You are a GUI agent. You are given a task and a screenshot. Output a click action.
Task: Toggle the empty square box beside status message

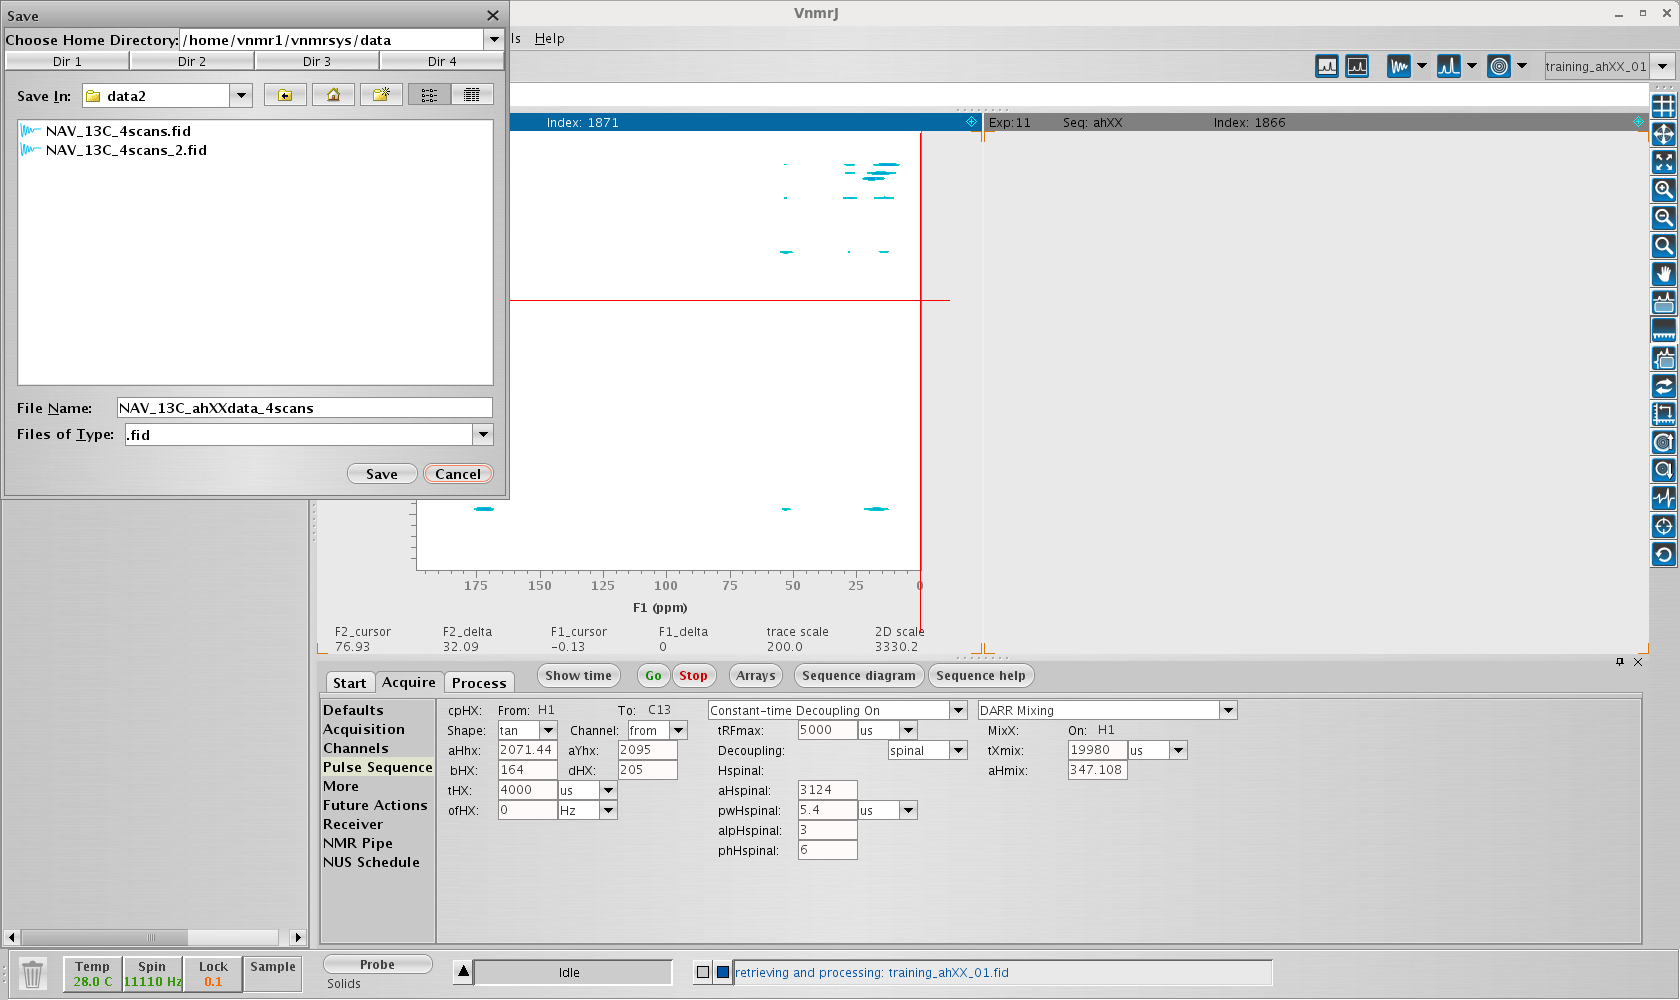click(703, 972)
